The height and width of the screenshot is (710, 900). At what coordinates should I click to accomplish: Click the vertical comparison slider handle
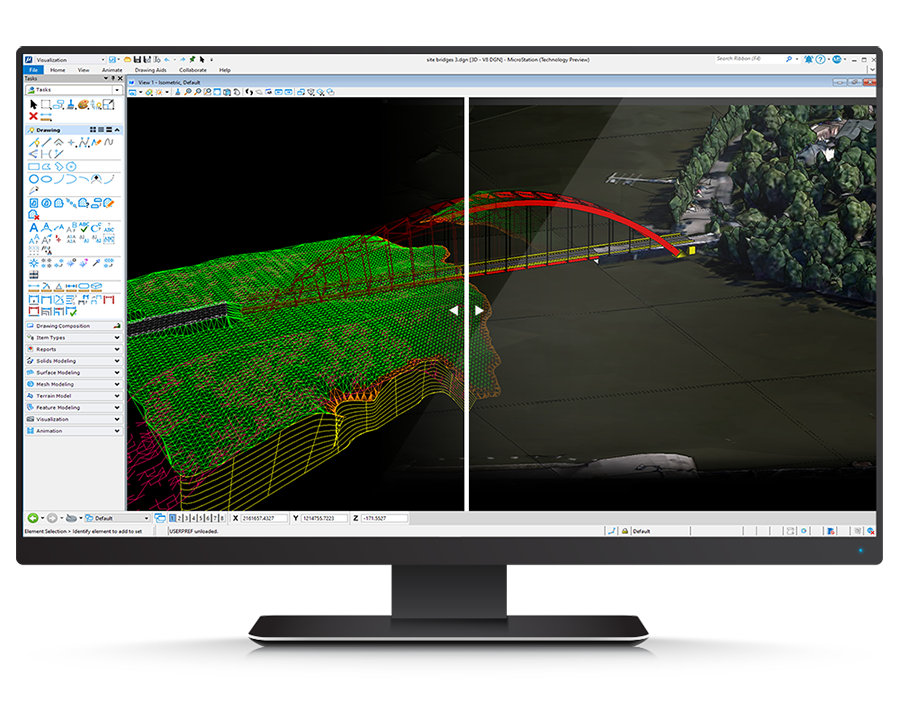click(x=466, y=310)
